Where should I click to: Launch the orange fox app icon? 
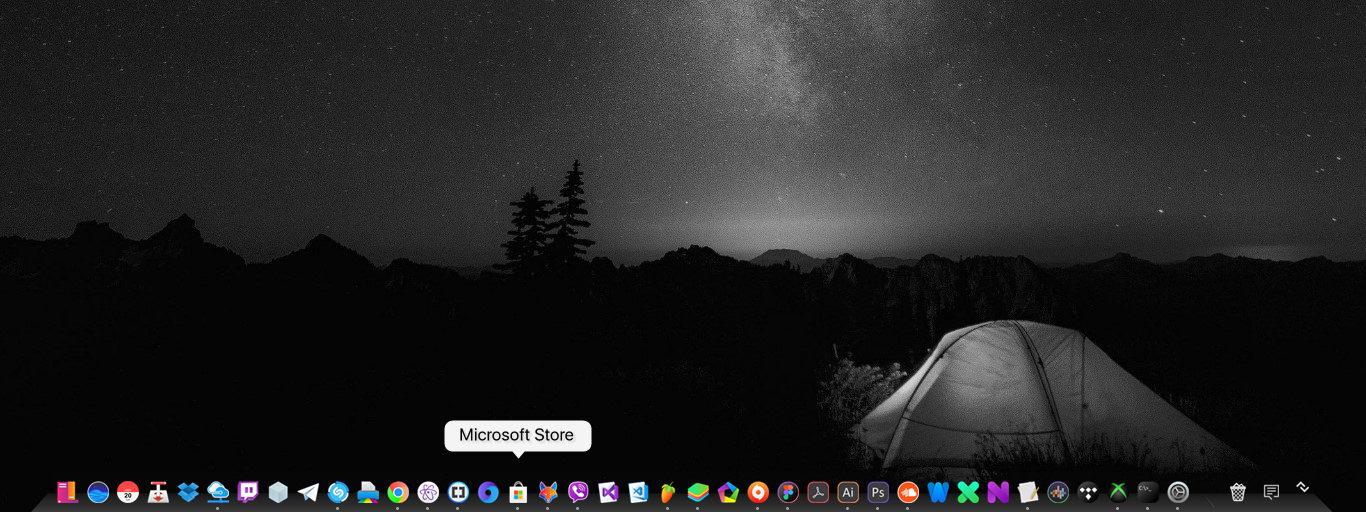(548, 492)
